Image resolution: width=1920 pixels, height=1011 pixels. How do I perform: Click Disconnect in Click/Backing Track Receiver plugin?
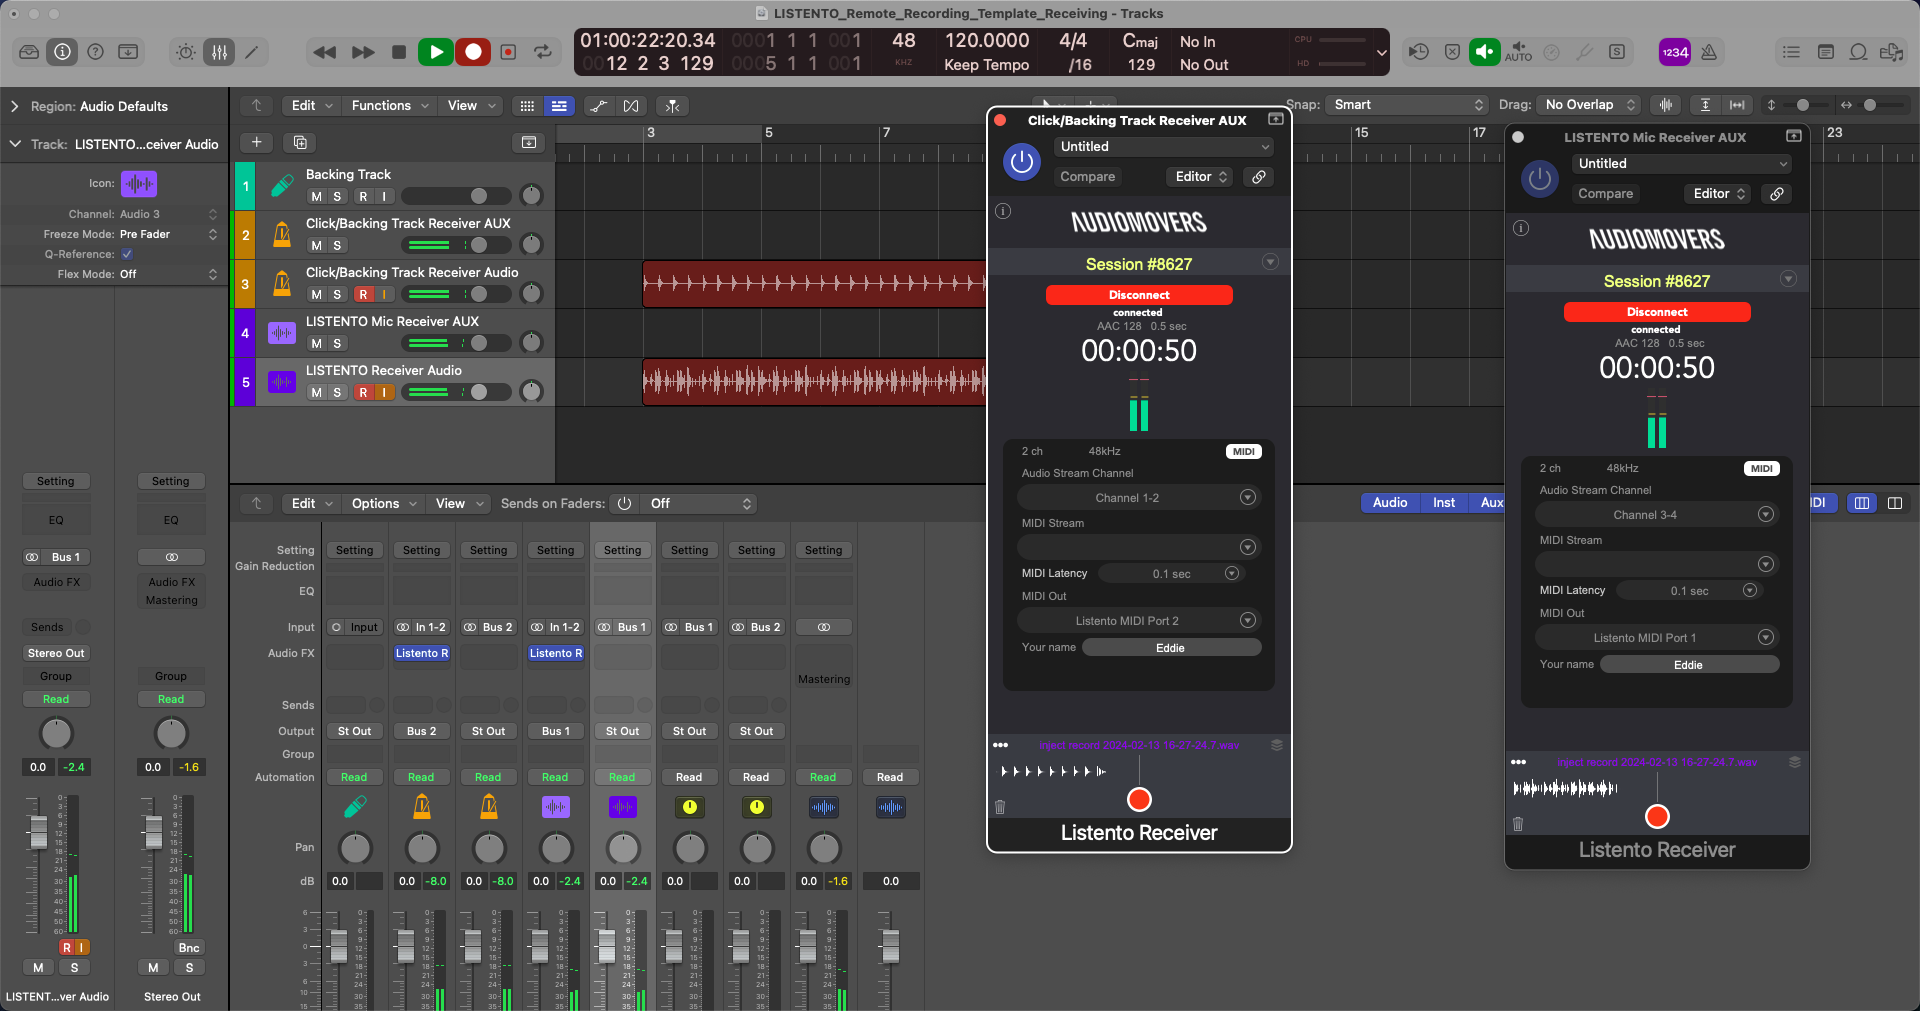coord(1139,295)
